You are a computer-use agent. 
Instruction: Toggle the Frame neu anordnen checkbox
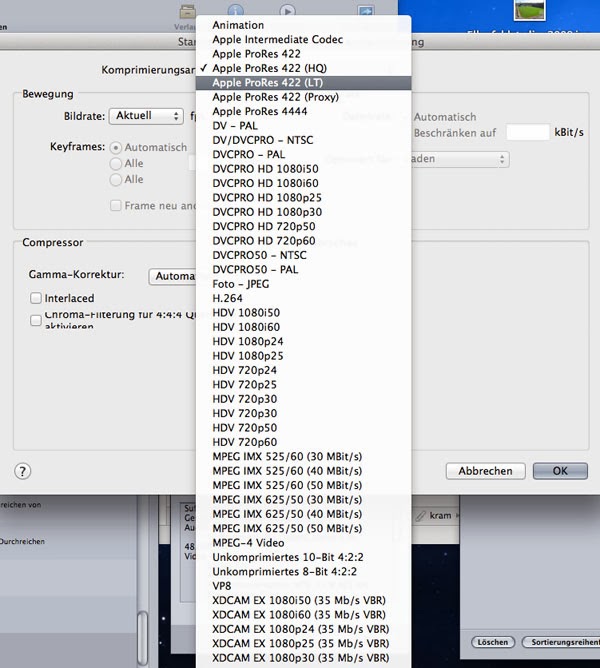click(x=115, y=205)
